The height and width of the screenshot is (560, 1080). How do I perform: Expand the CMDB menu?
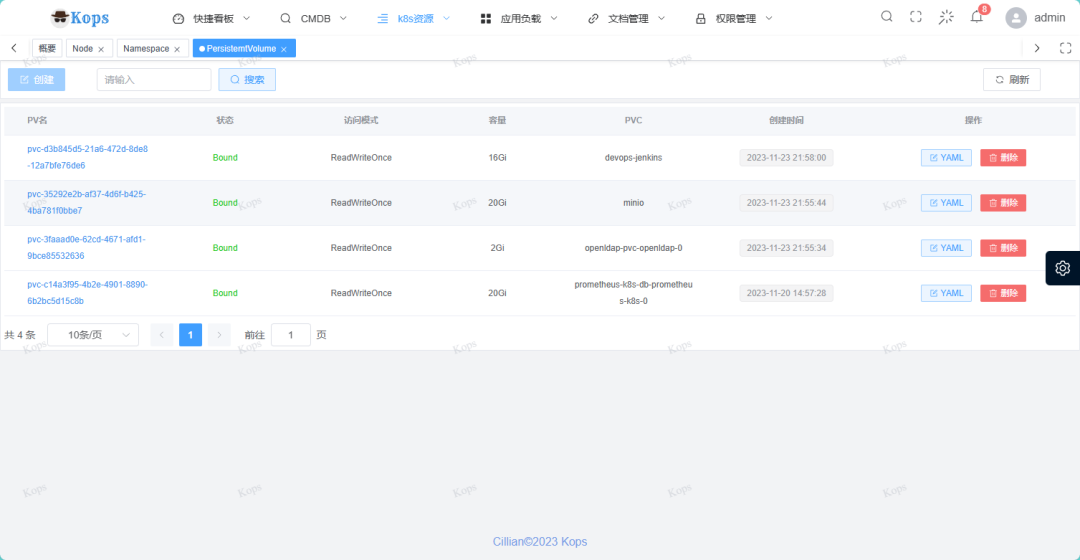313,19
